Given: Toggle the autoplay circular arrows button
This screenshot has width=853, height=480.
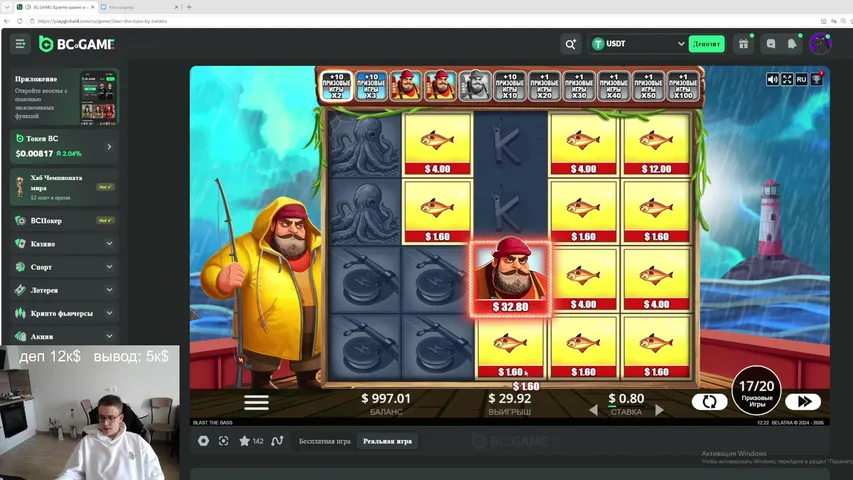Looking at the screenshot, I should [709, 402].
